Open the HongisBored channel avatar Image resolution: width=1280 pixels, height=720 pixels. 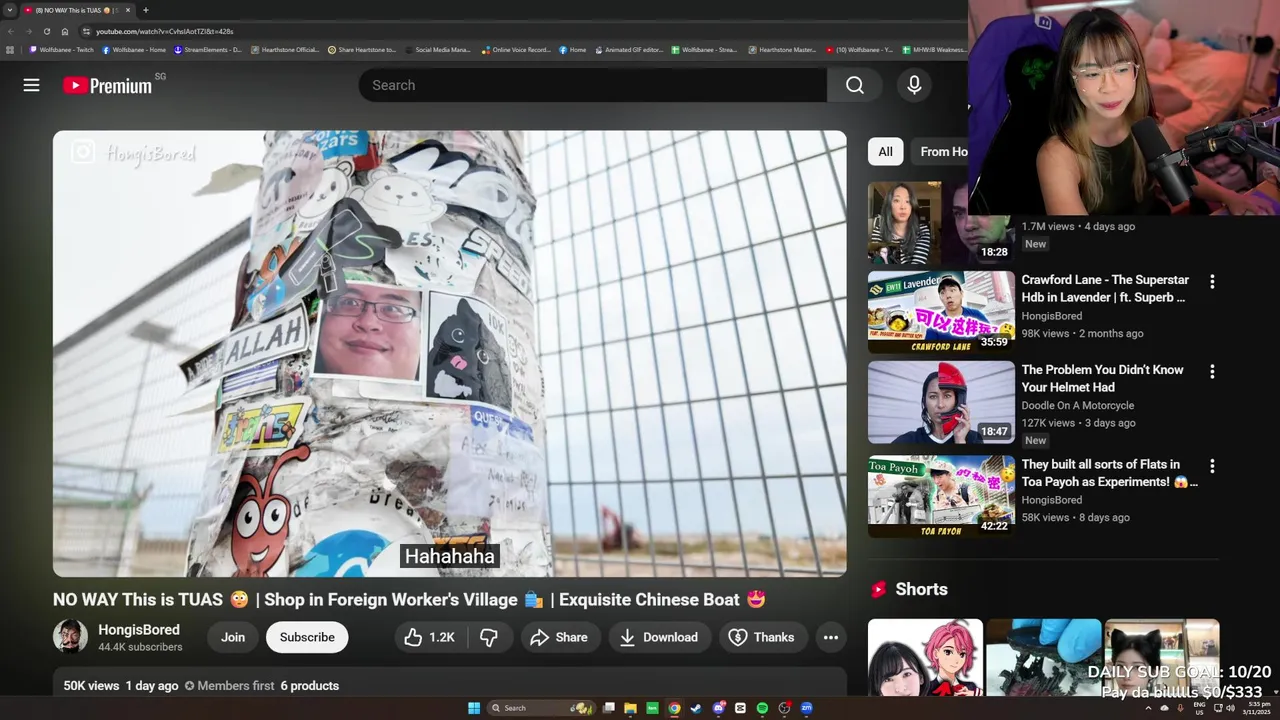(70, 637)
